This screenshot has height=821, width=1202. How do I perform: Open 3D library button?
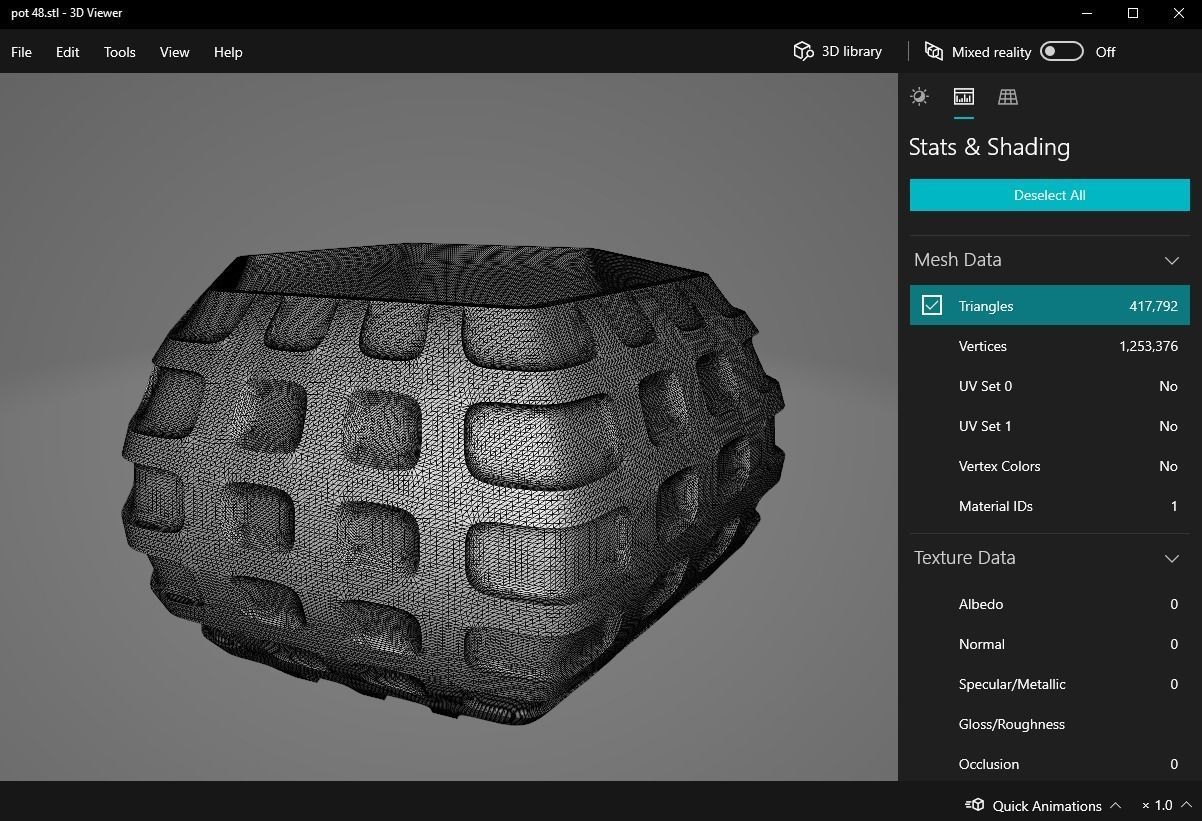(838, 52)
